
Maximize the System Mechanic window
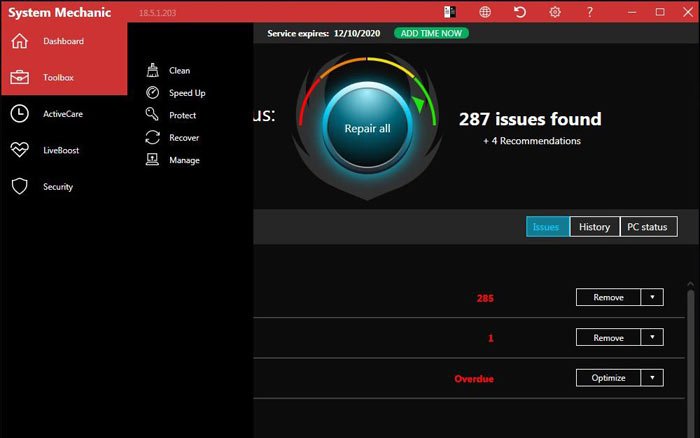(660, 12)
